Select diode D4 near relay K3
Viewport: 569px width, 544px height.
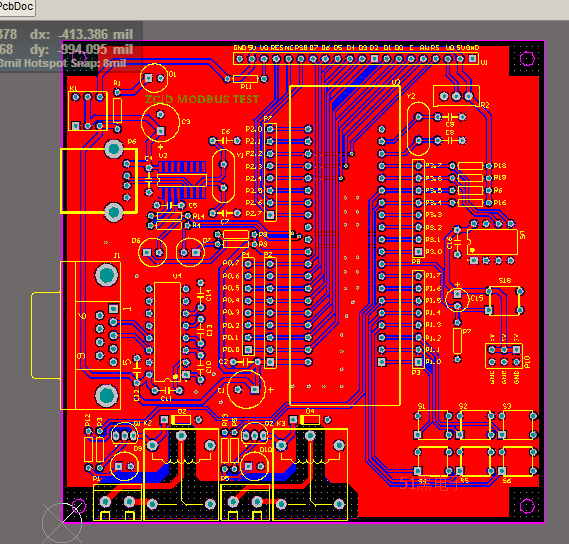[x=310, y=420]
